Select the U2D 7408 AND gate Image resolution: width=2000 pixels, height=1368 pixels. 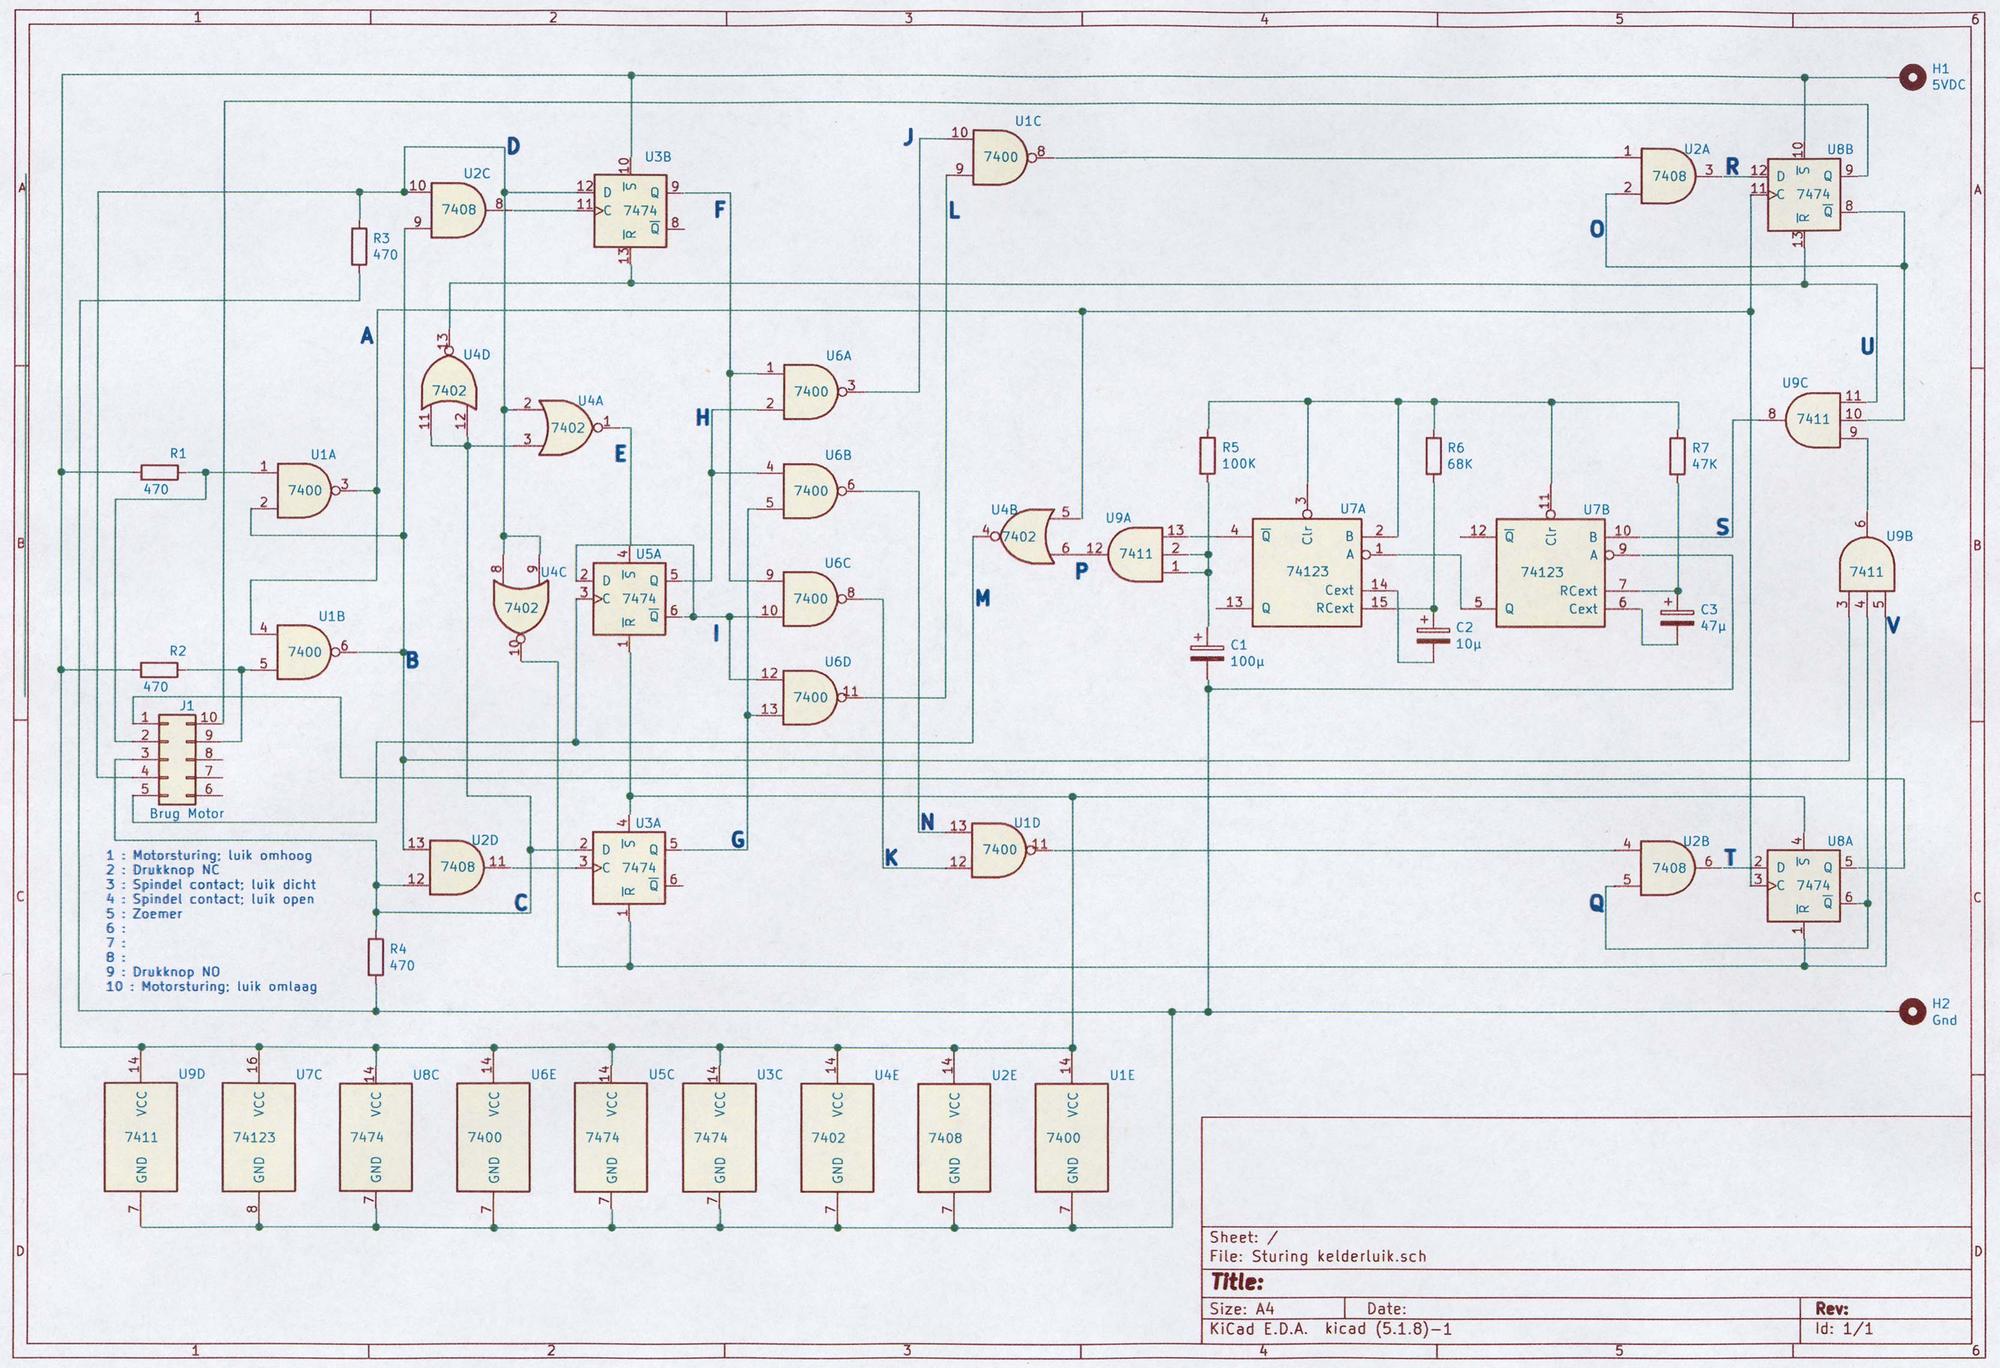457,866
